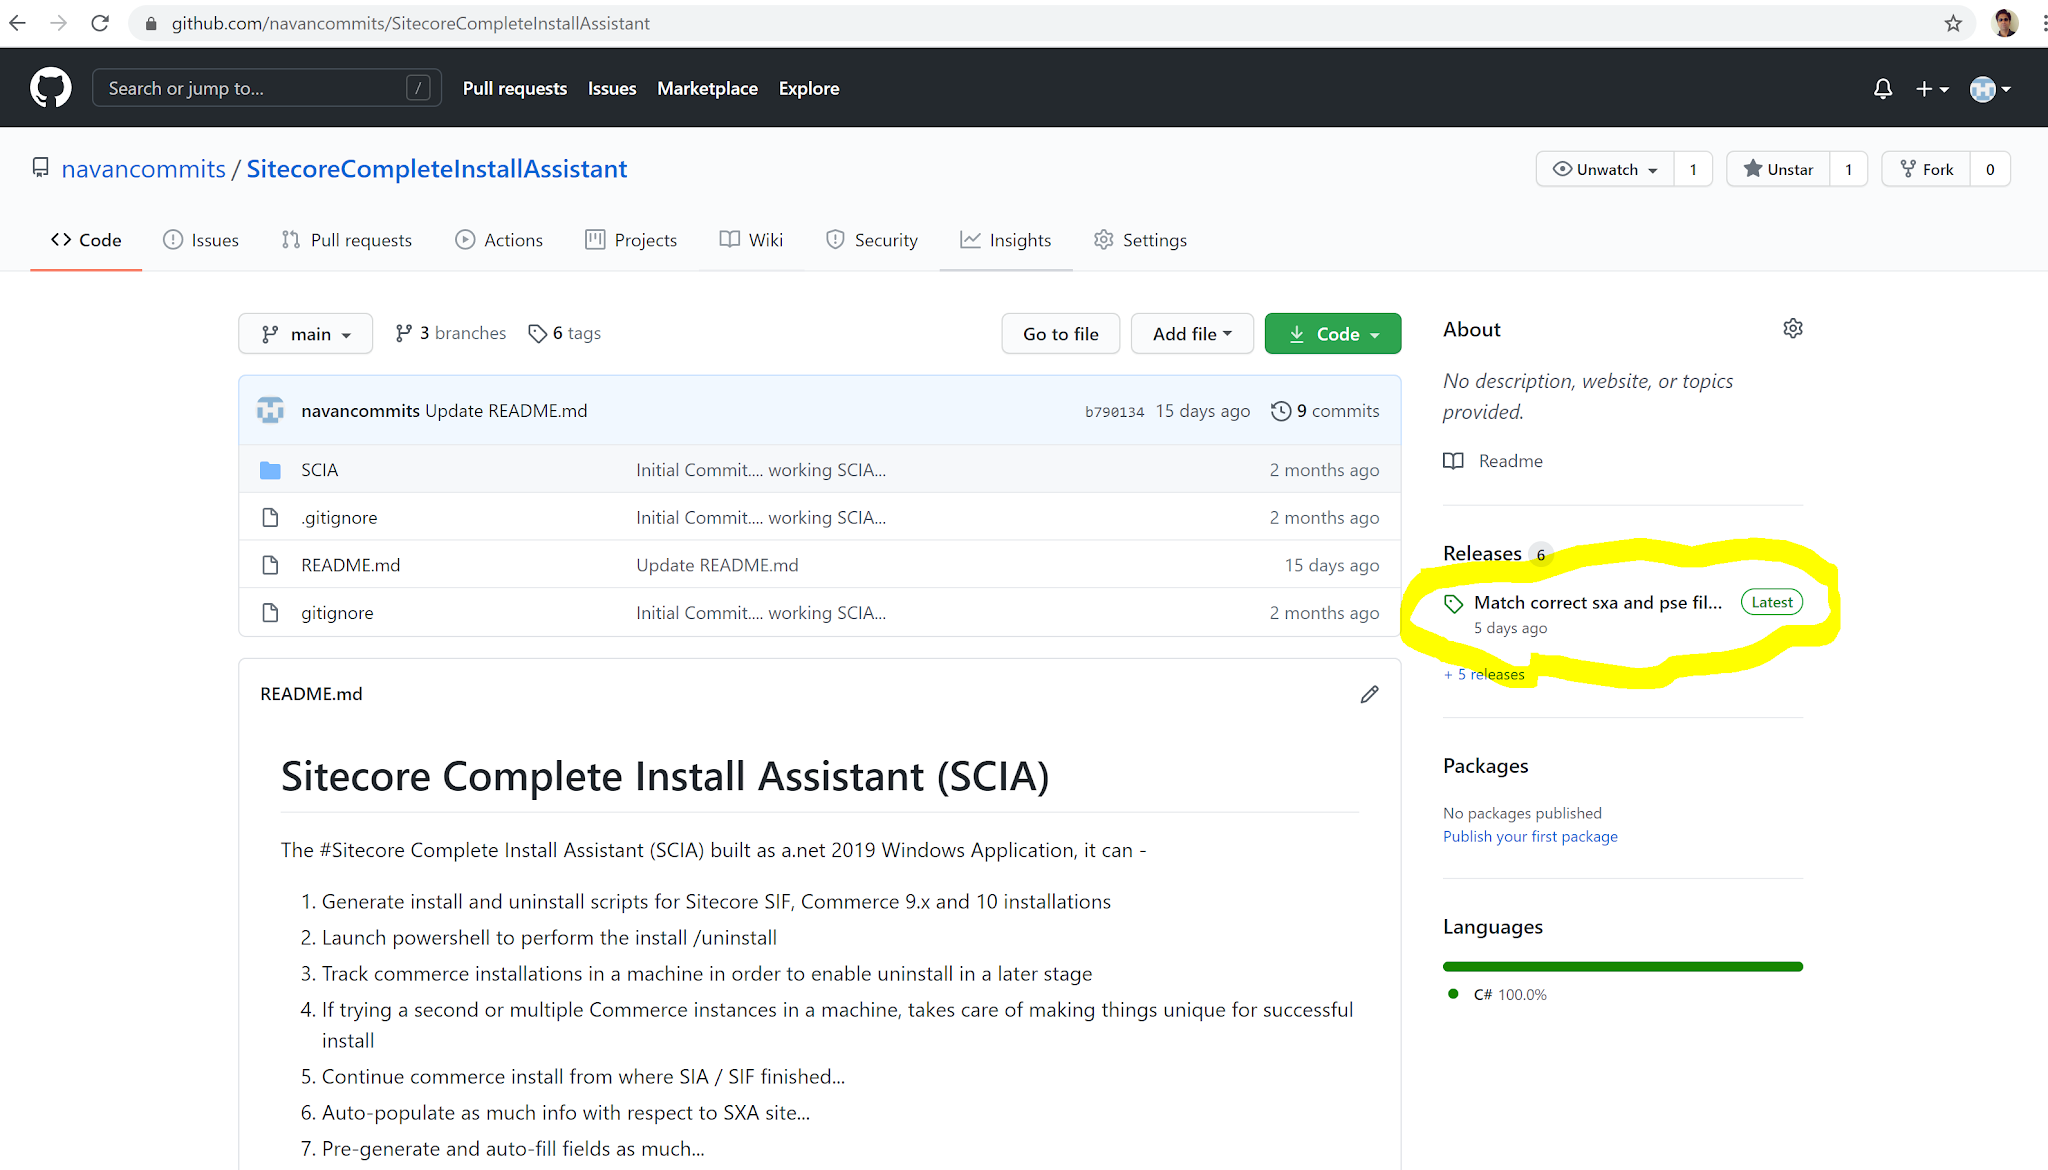The width and height of the screenshot is (2048, 1170).
Task: Edit README with the pencil icon
Action: point(1369,694)
